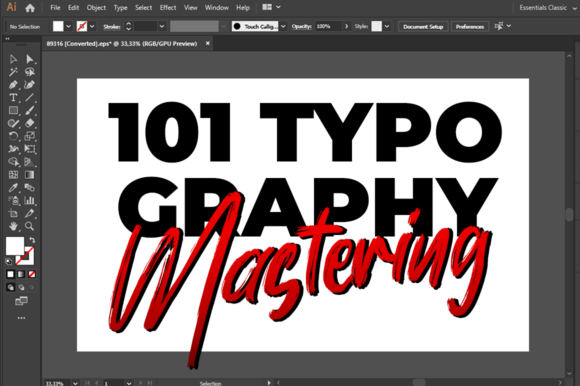The width and height of the screenshot is (580, 386).
Task: Select the Shape Builder tool
Action: 13,162
